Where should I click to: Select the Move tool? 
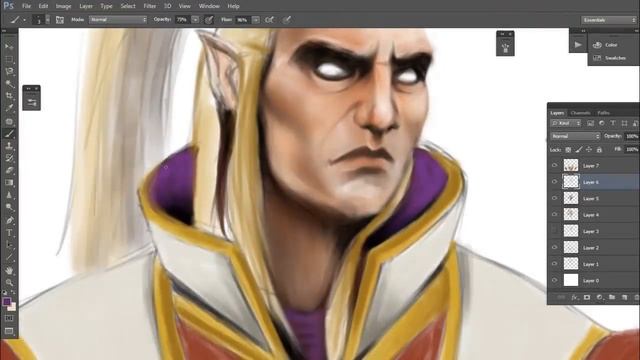coord(9,47)
